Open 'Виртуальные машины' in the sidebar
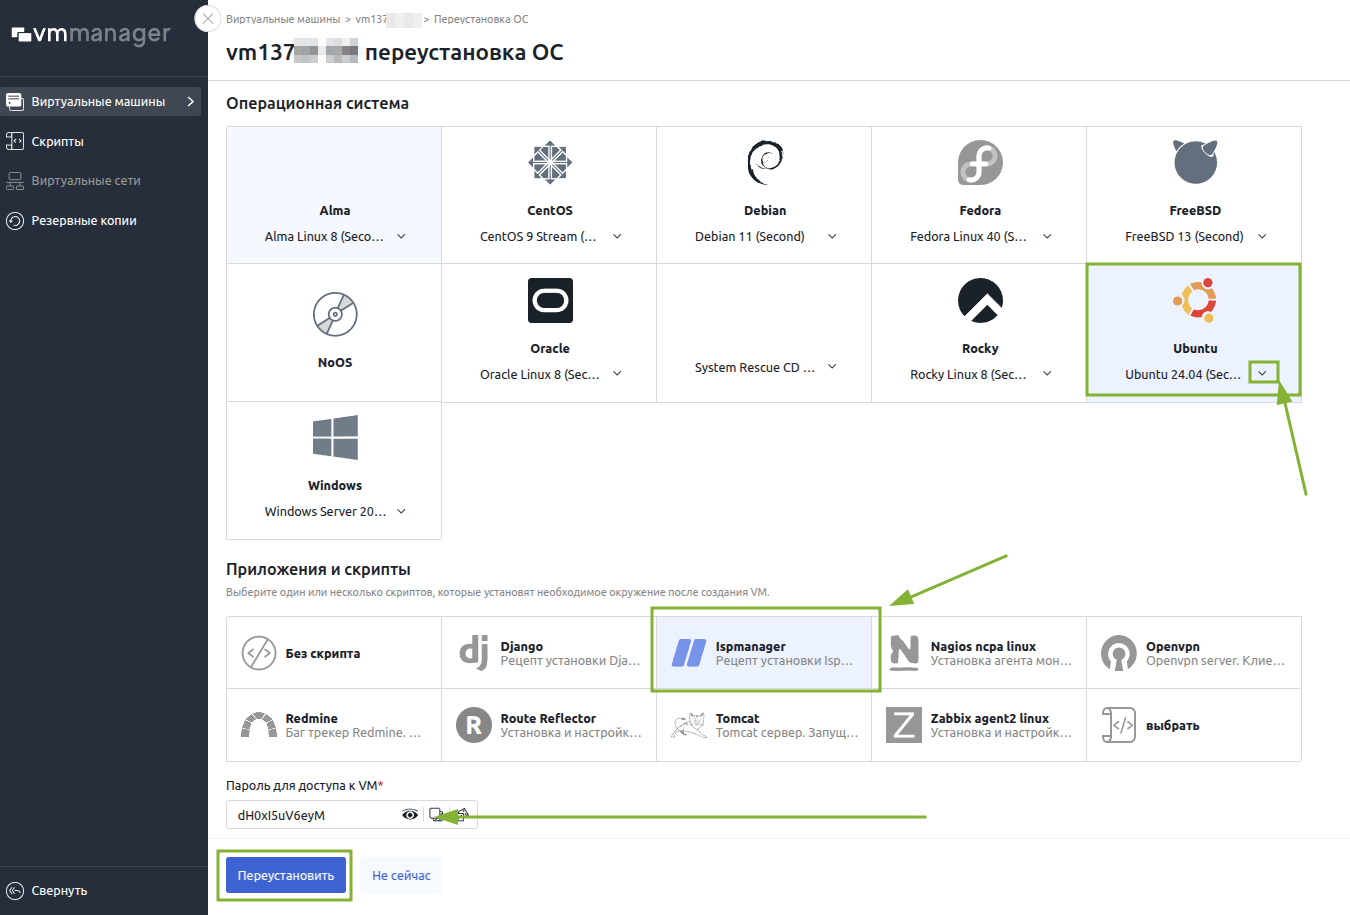 tap(100, 101)
